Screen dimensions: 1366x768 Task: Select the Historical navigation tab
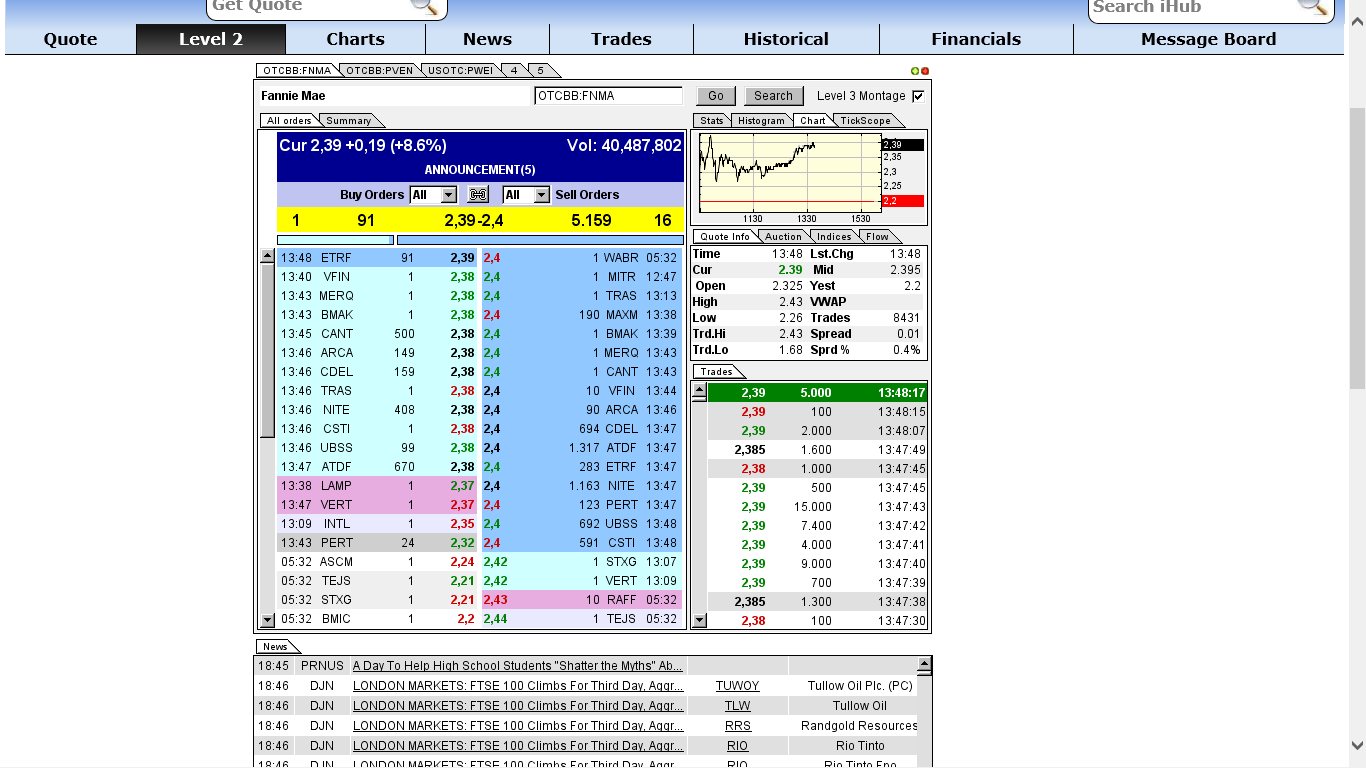click(786, 39)
